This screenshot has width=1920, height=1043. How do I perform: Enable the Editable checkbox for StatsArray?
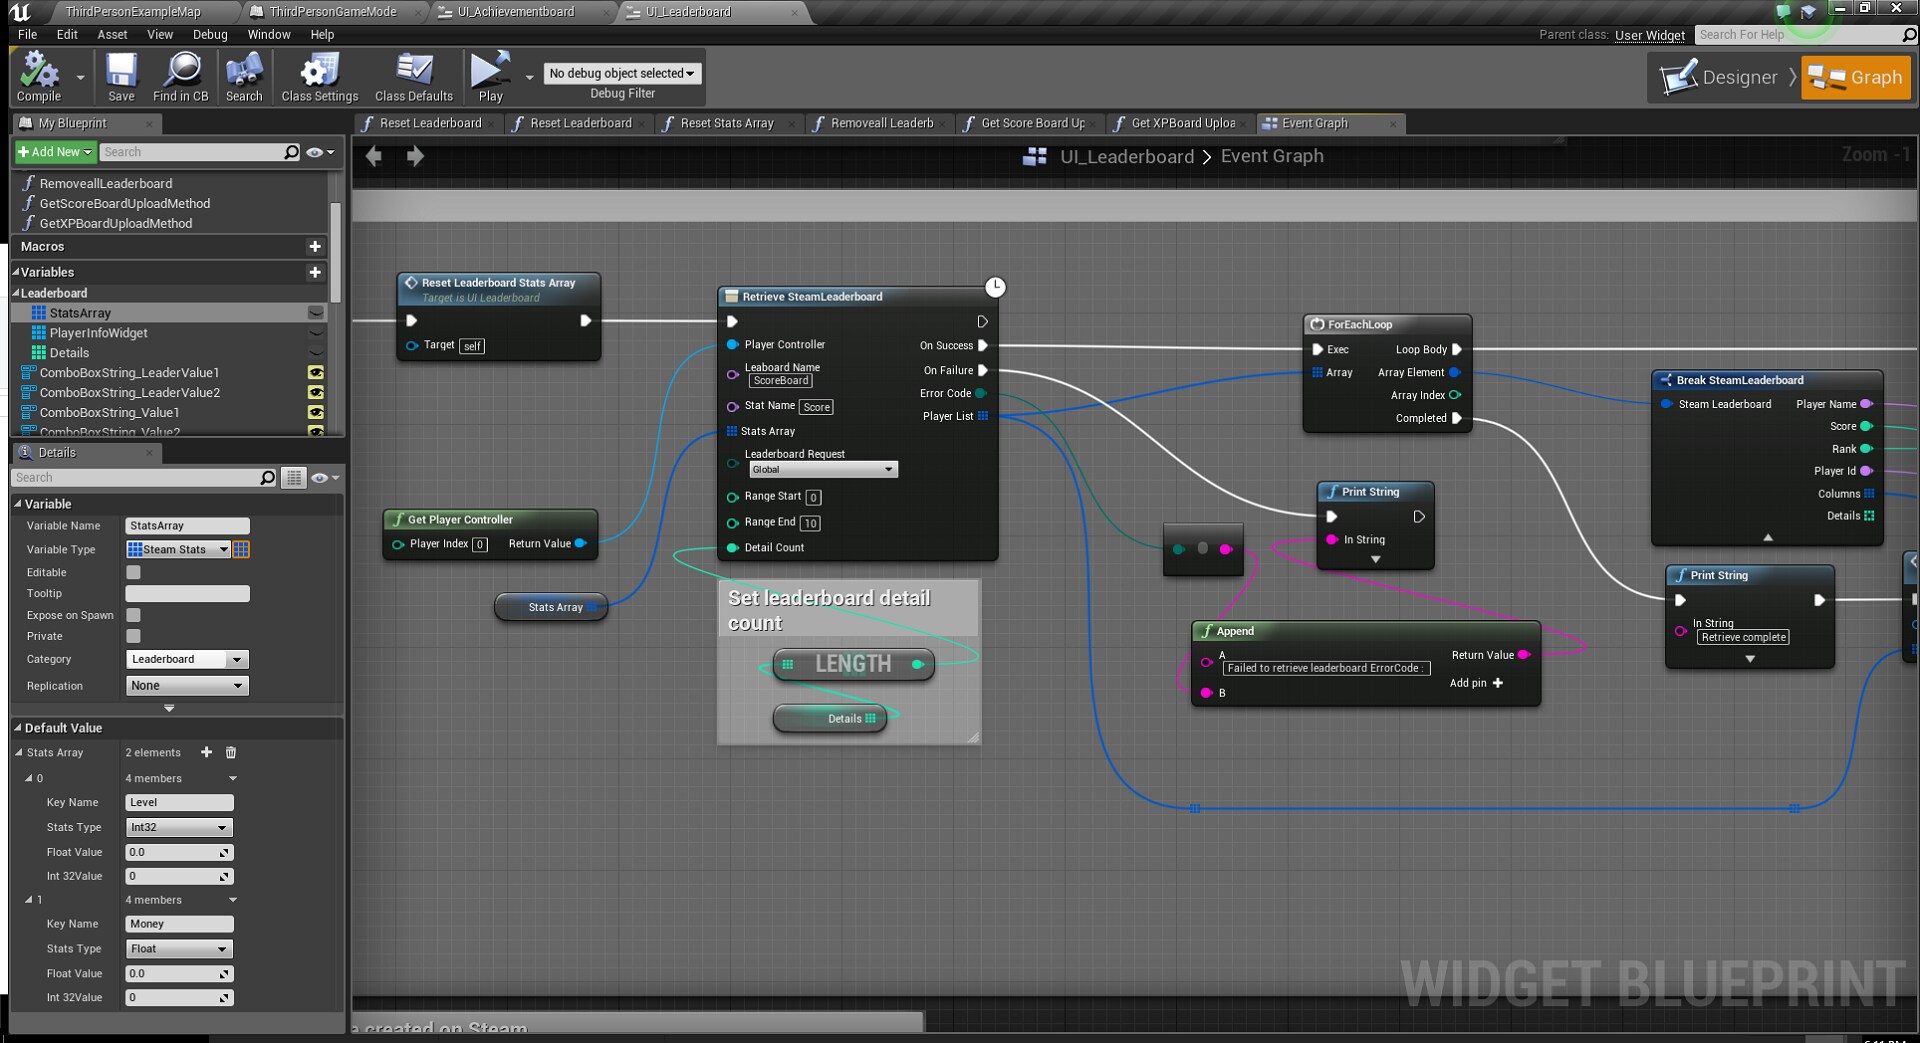(133, 572)
